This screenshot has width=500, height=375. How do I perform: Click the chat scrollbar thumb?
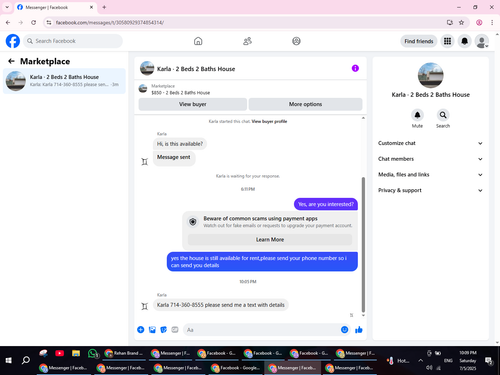(x=363, y=244)
